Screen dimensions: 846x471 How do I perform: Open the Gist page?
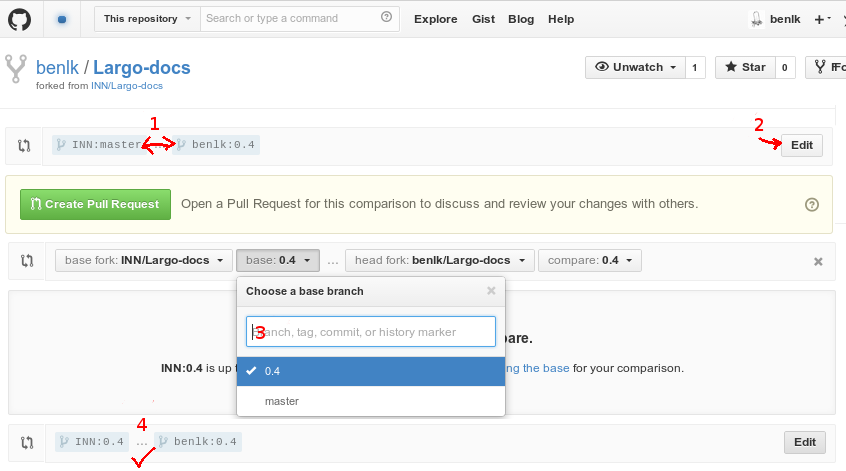(x=483, y=19)
